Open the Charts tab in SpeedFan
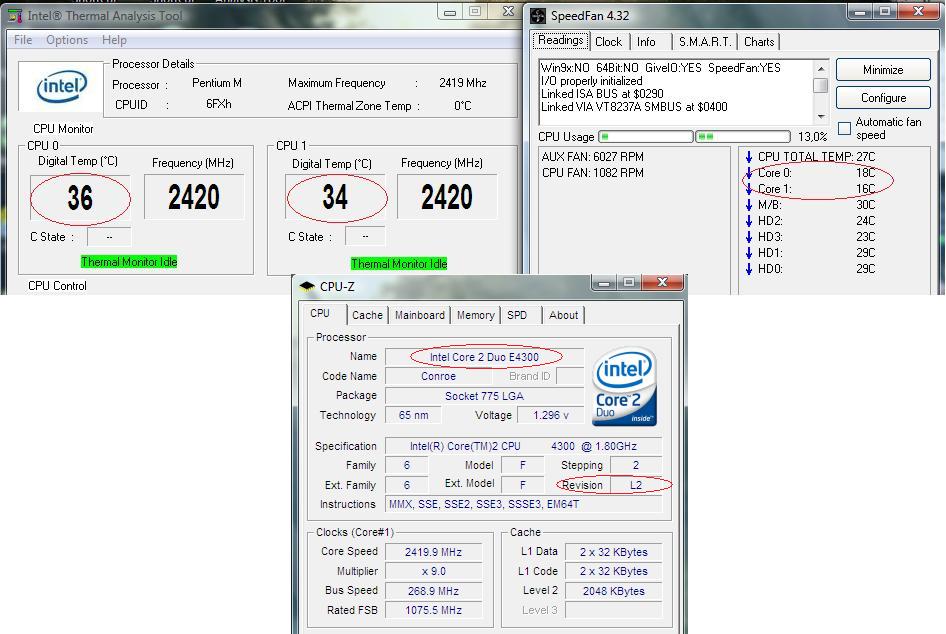Screen dimensions: 946x634 tap(759, 42)
